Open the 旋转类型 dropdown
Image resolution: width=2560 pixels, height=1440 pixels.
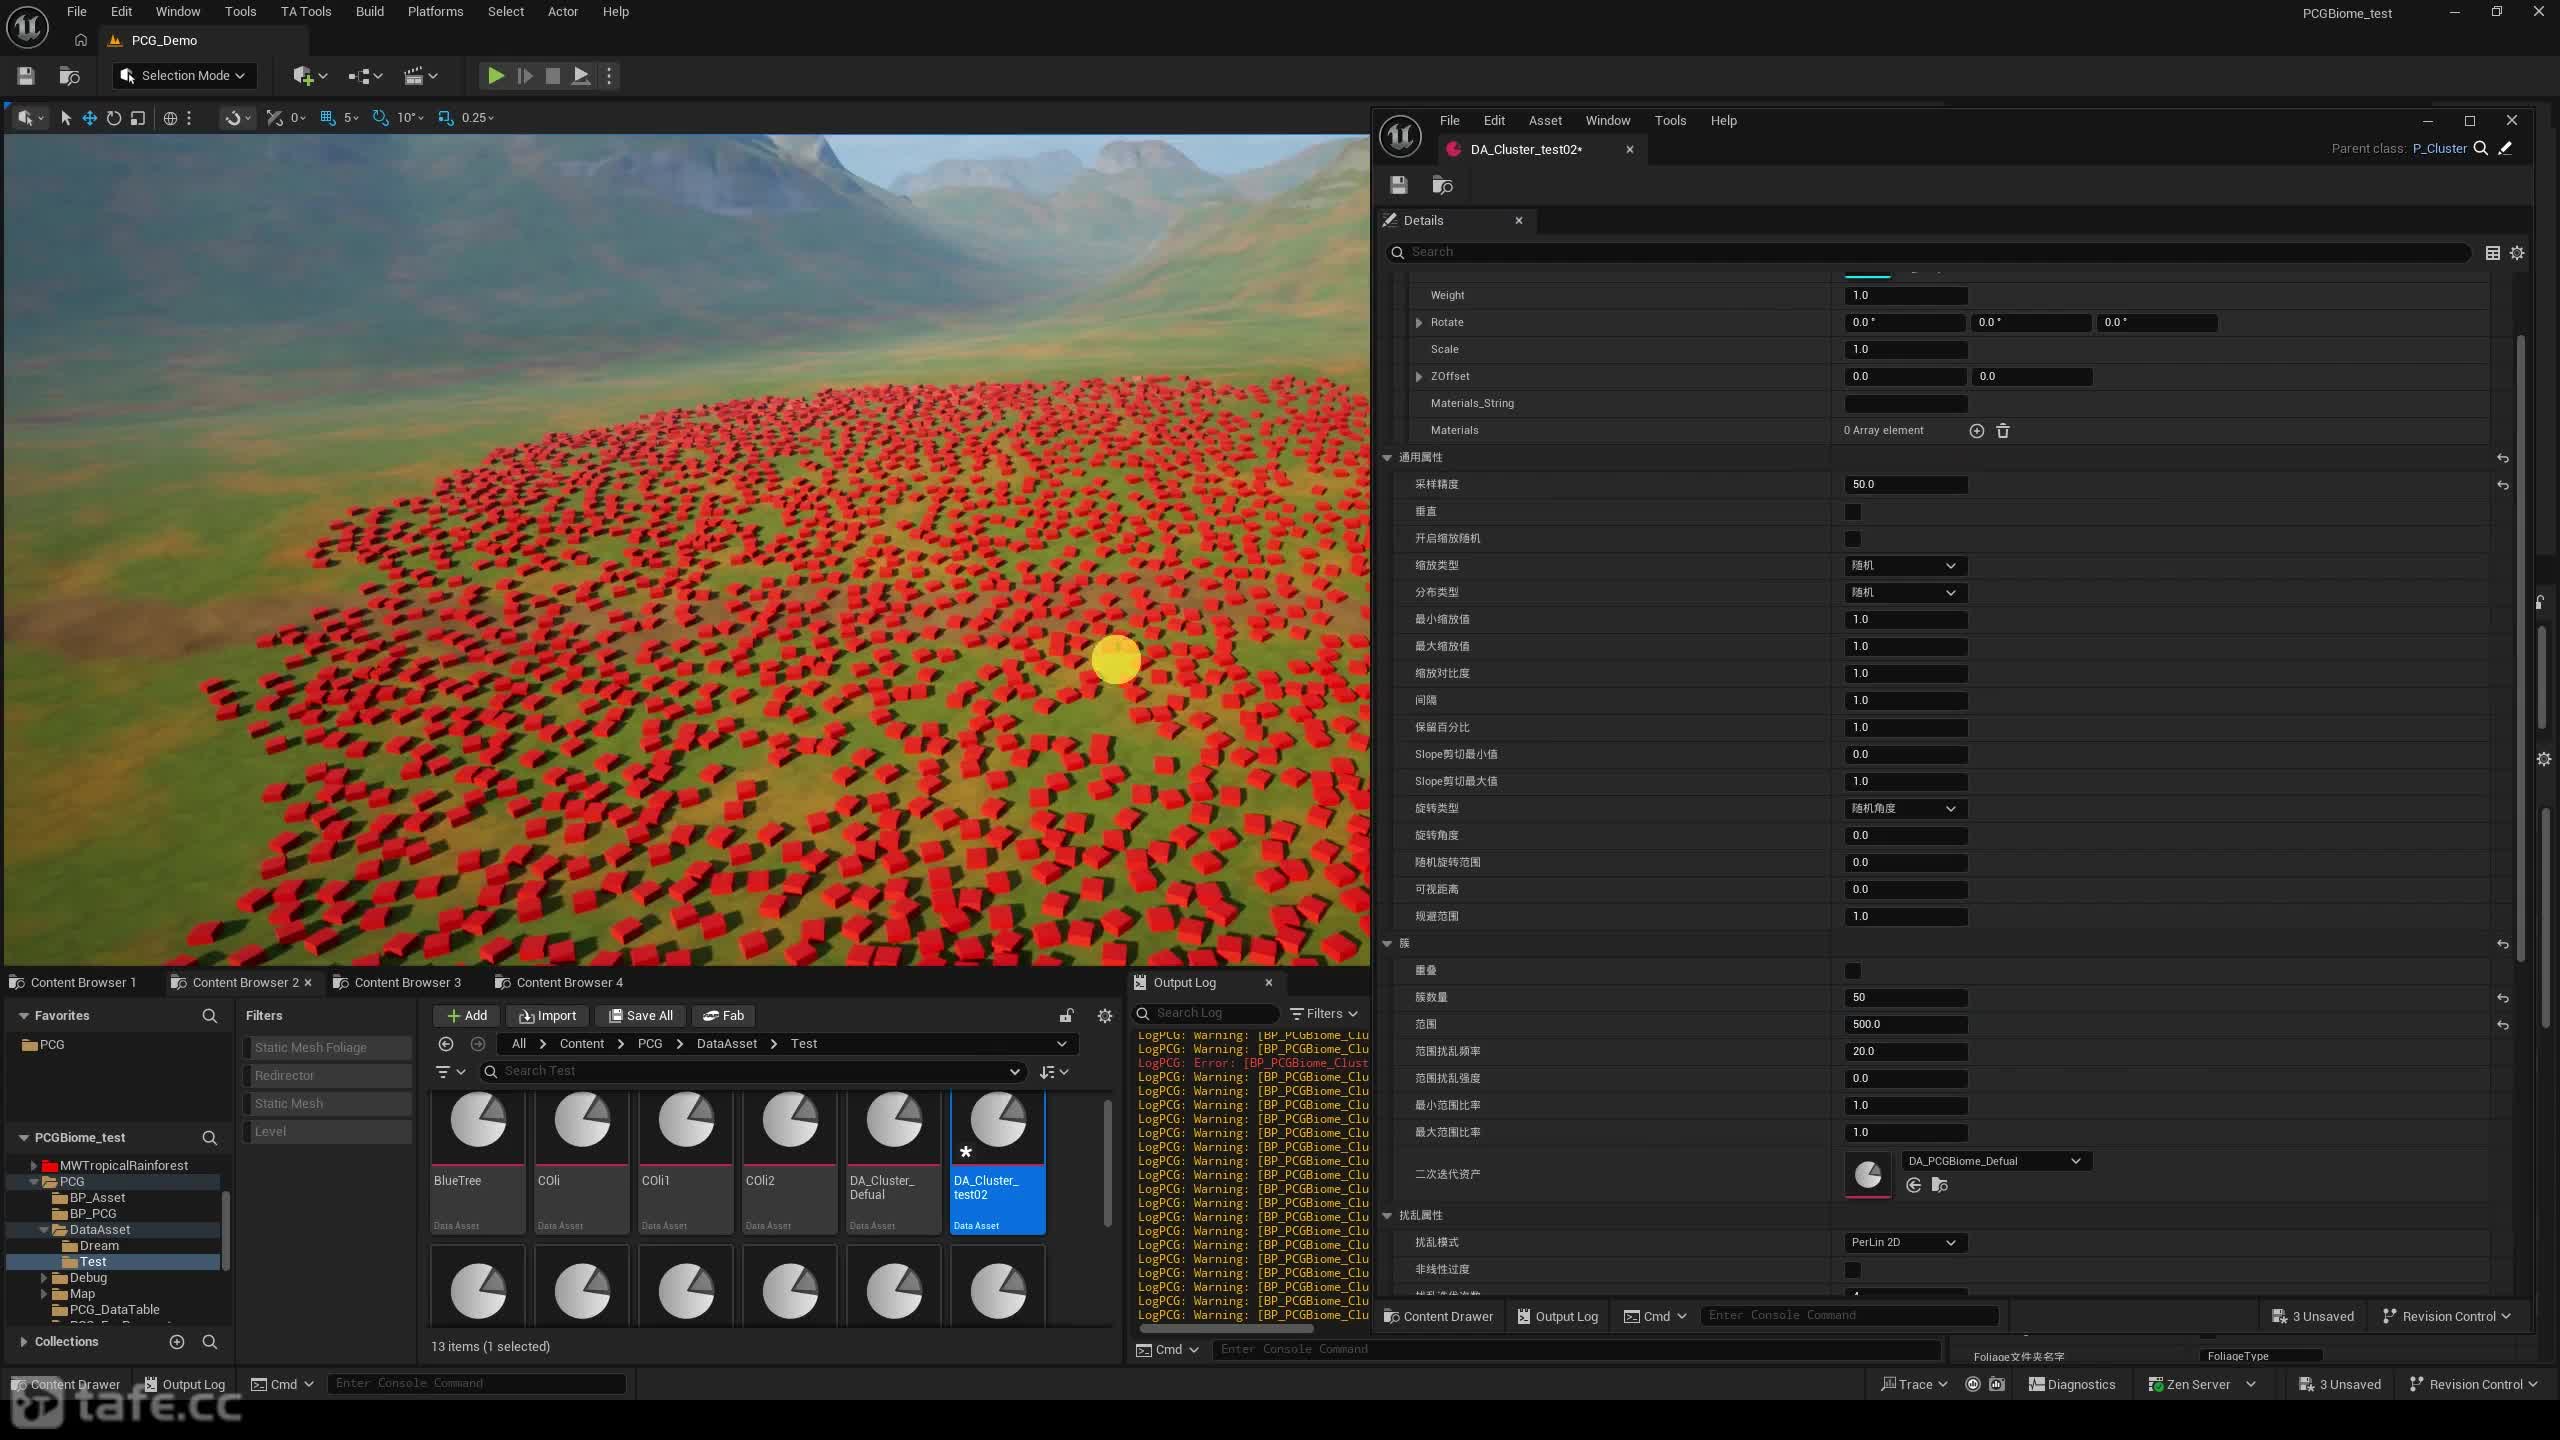click(1905, 809)
